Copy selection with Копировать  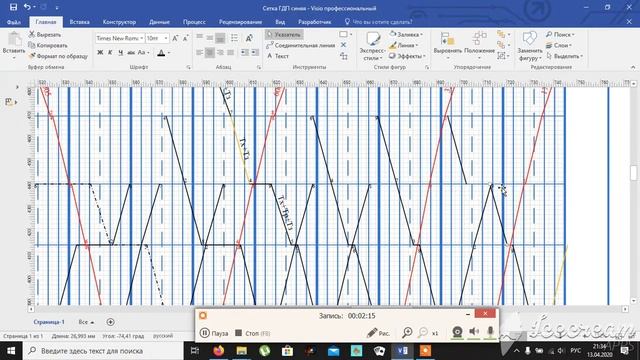[48, 45]
